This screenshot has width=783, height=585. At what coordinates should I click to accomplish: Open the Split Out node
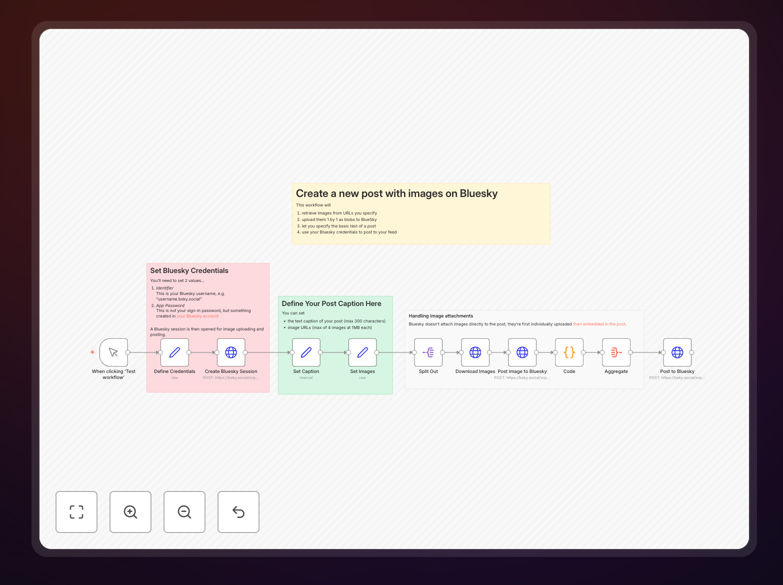[x=428, y=352]
